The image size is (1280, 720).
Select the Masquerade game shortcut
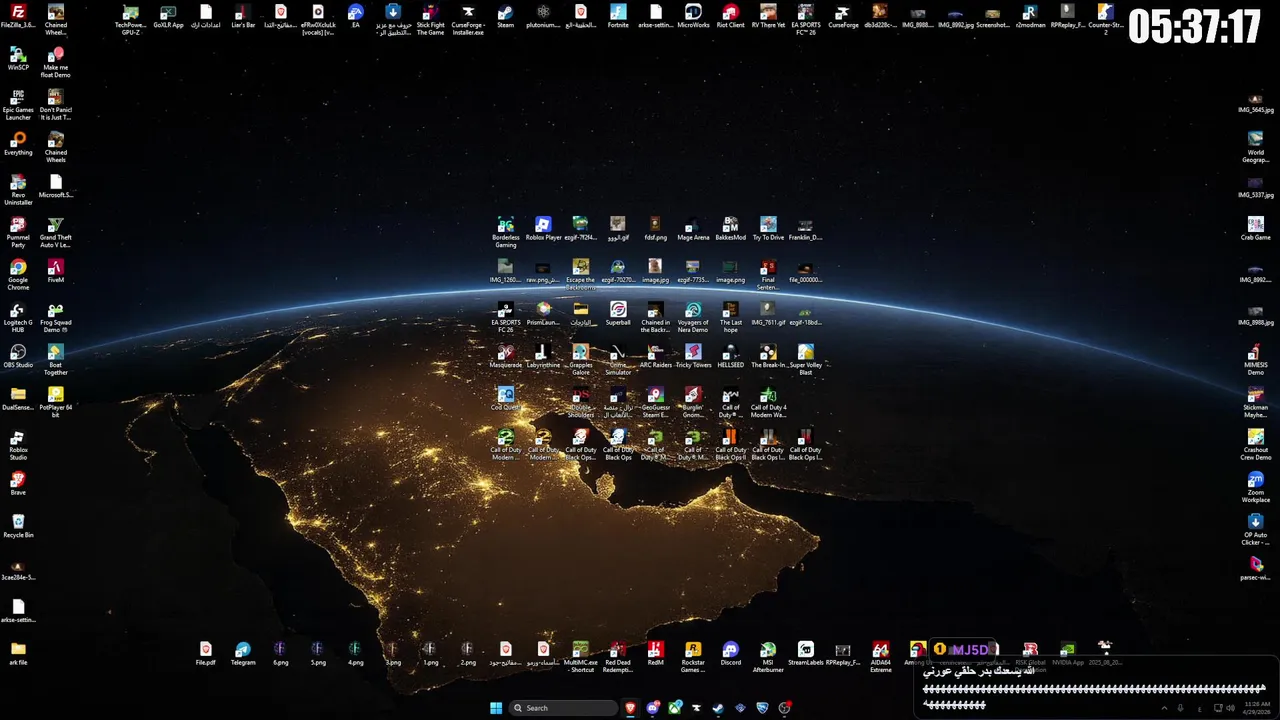pos(506,356)
